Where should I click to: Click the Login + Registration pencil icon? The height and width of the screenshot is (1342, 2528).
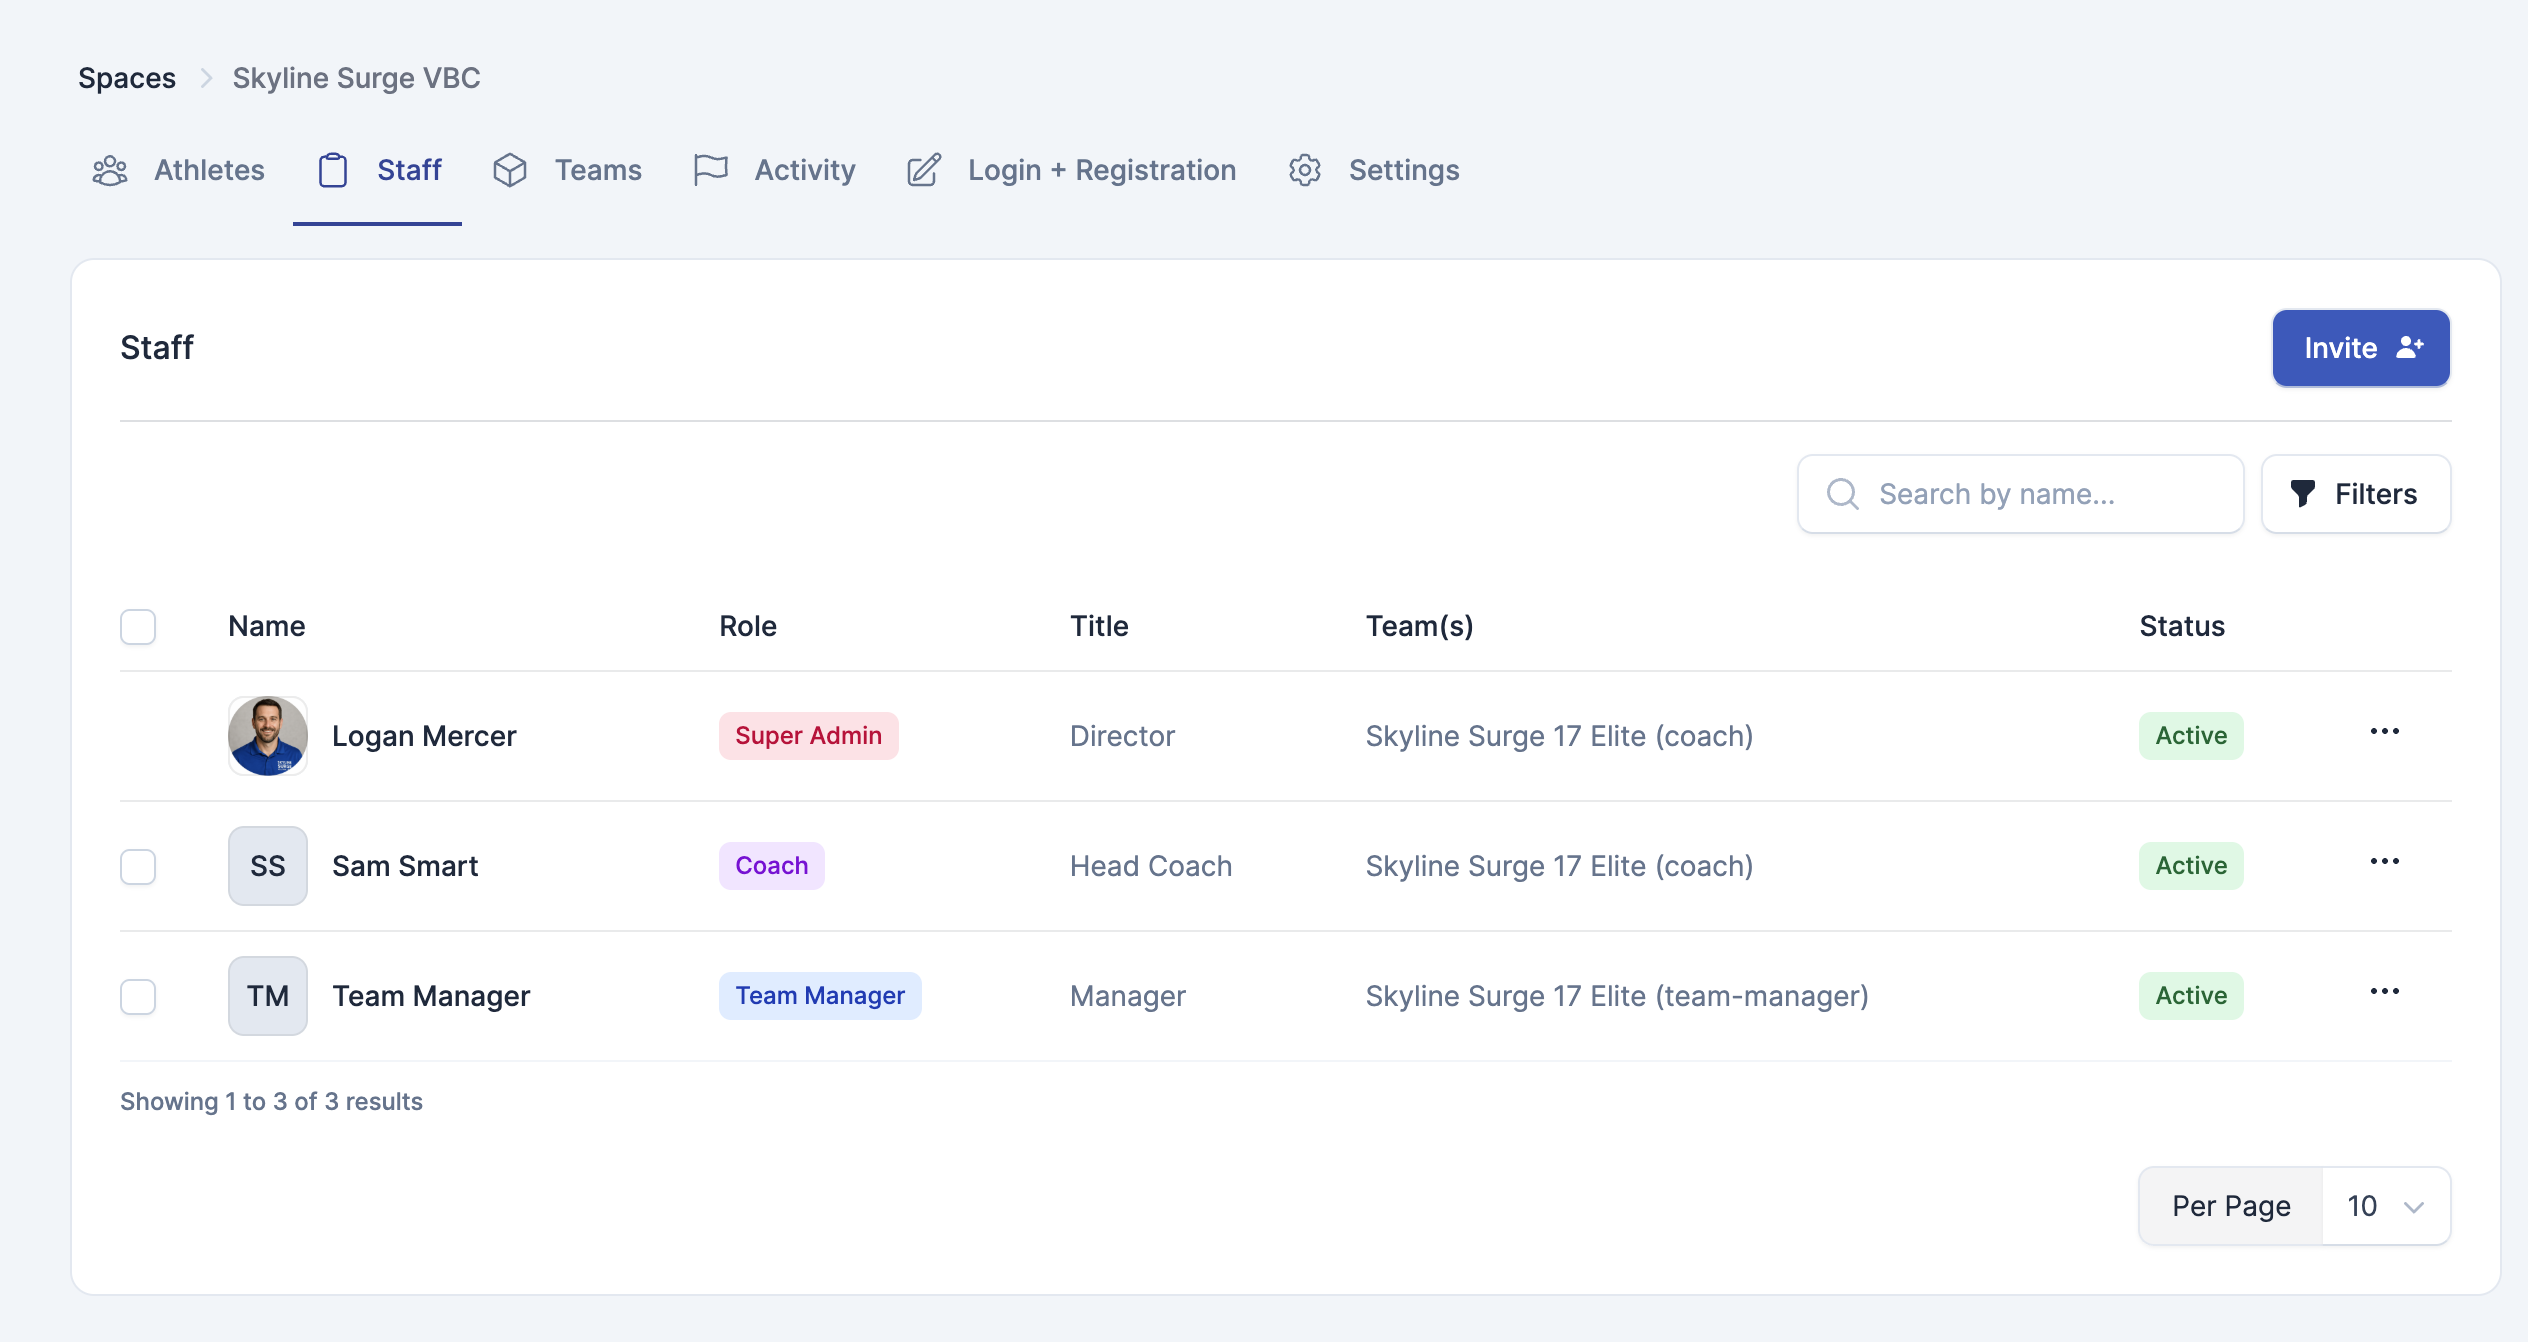923,170
